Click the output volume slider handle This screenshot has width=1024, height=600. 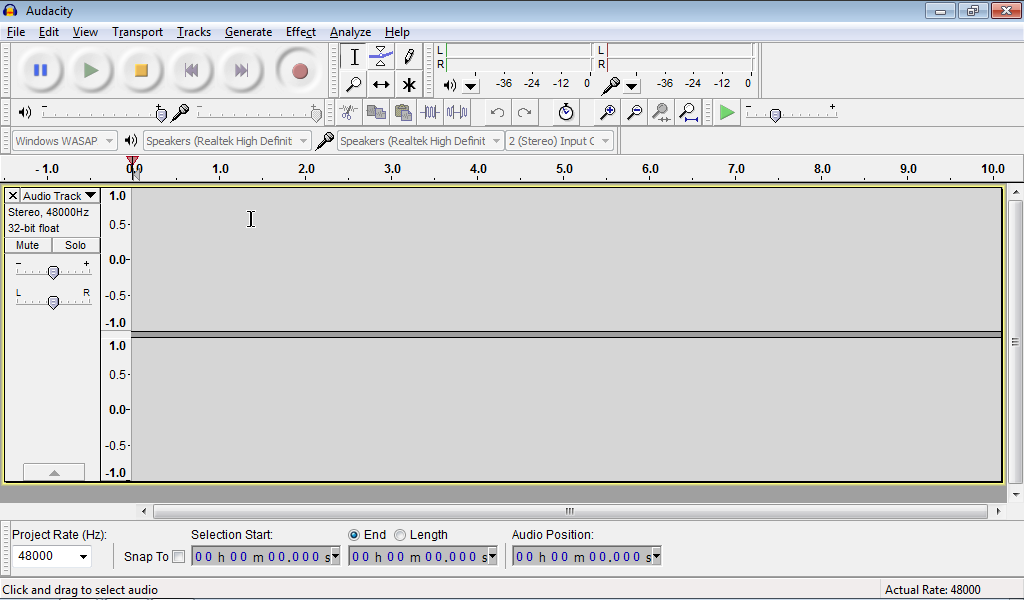(x=161, y=114)
